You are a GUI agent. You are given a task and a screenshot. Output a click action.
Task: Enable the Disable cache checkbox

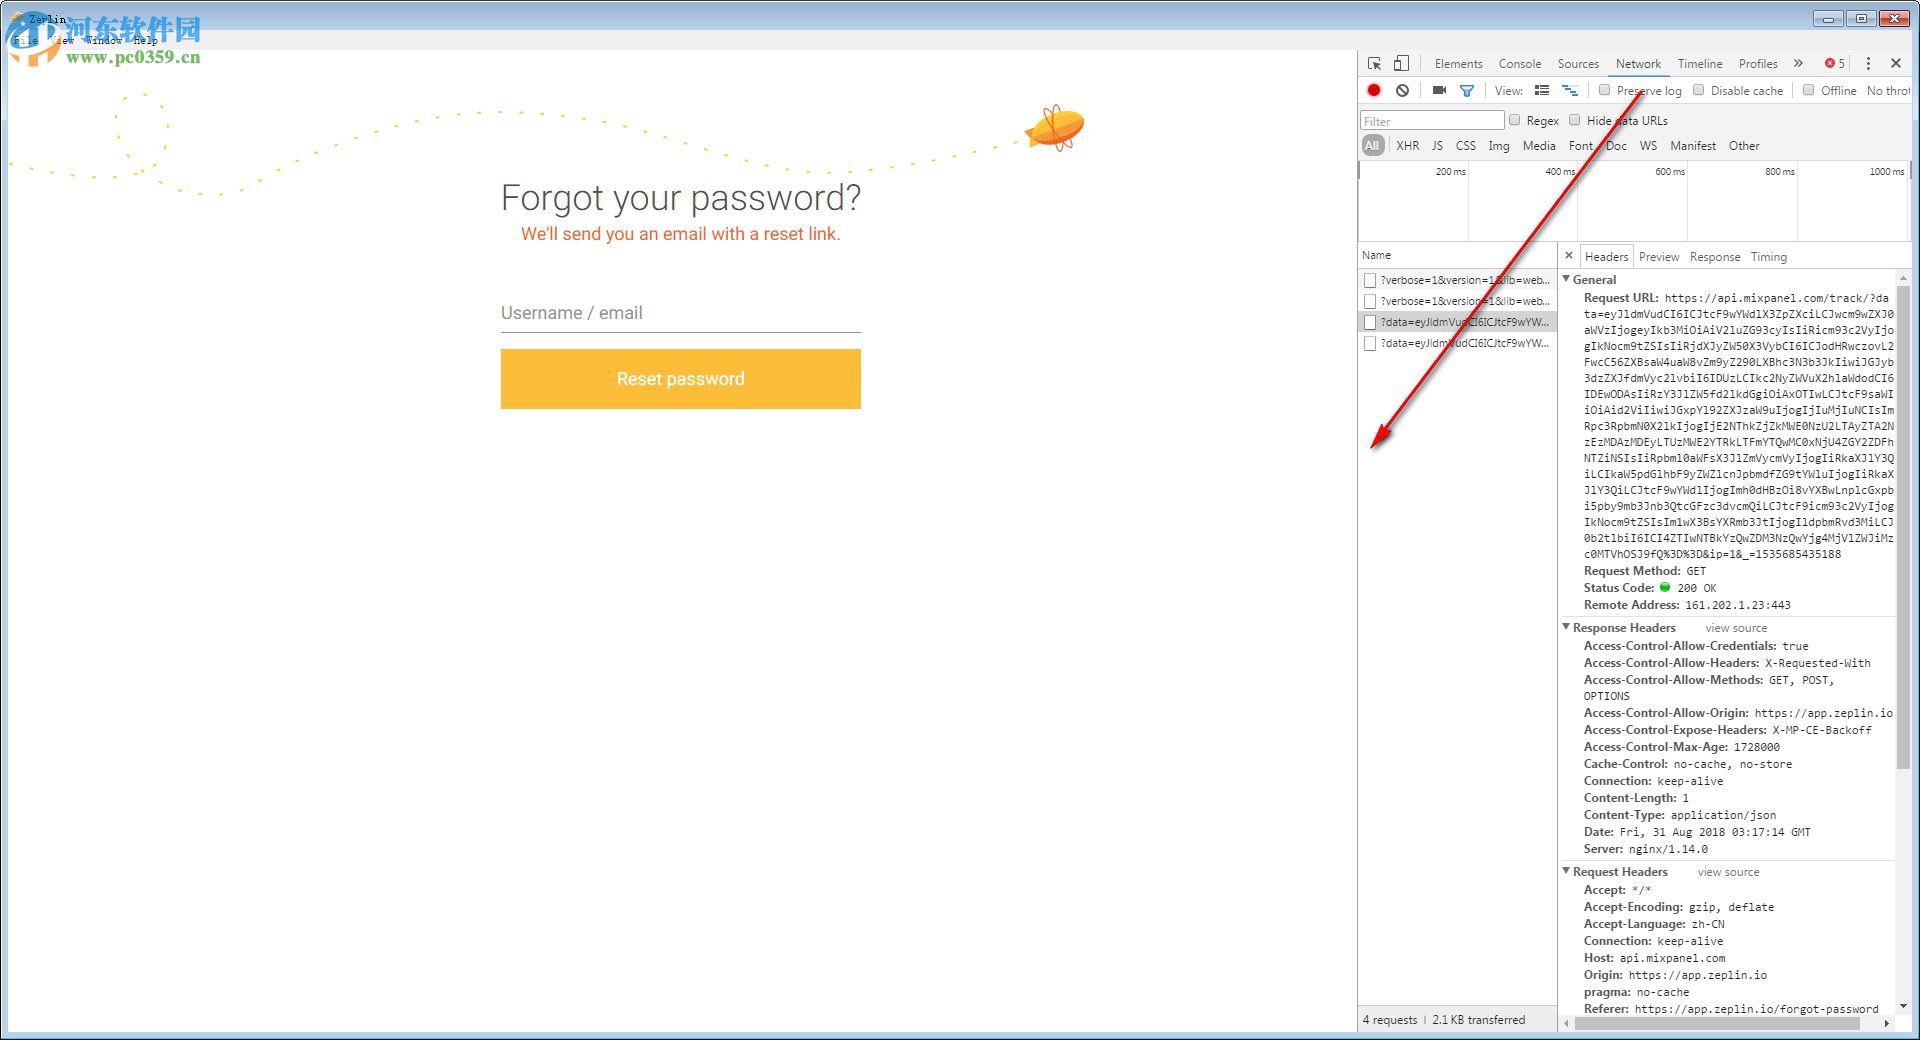[x=1698, y=90]
